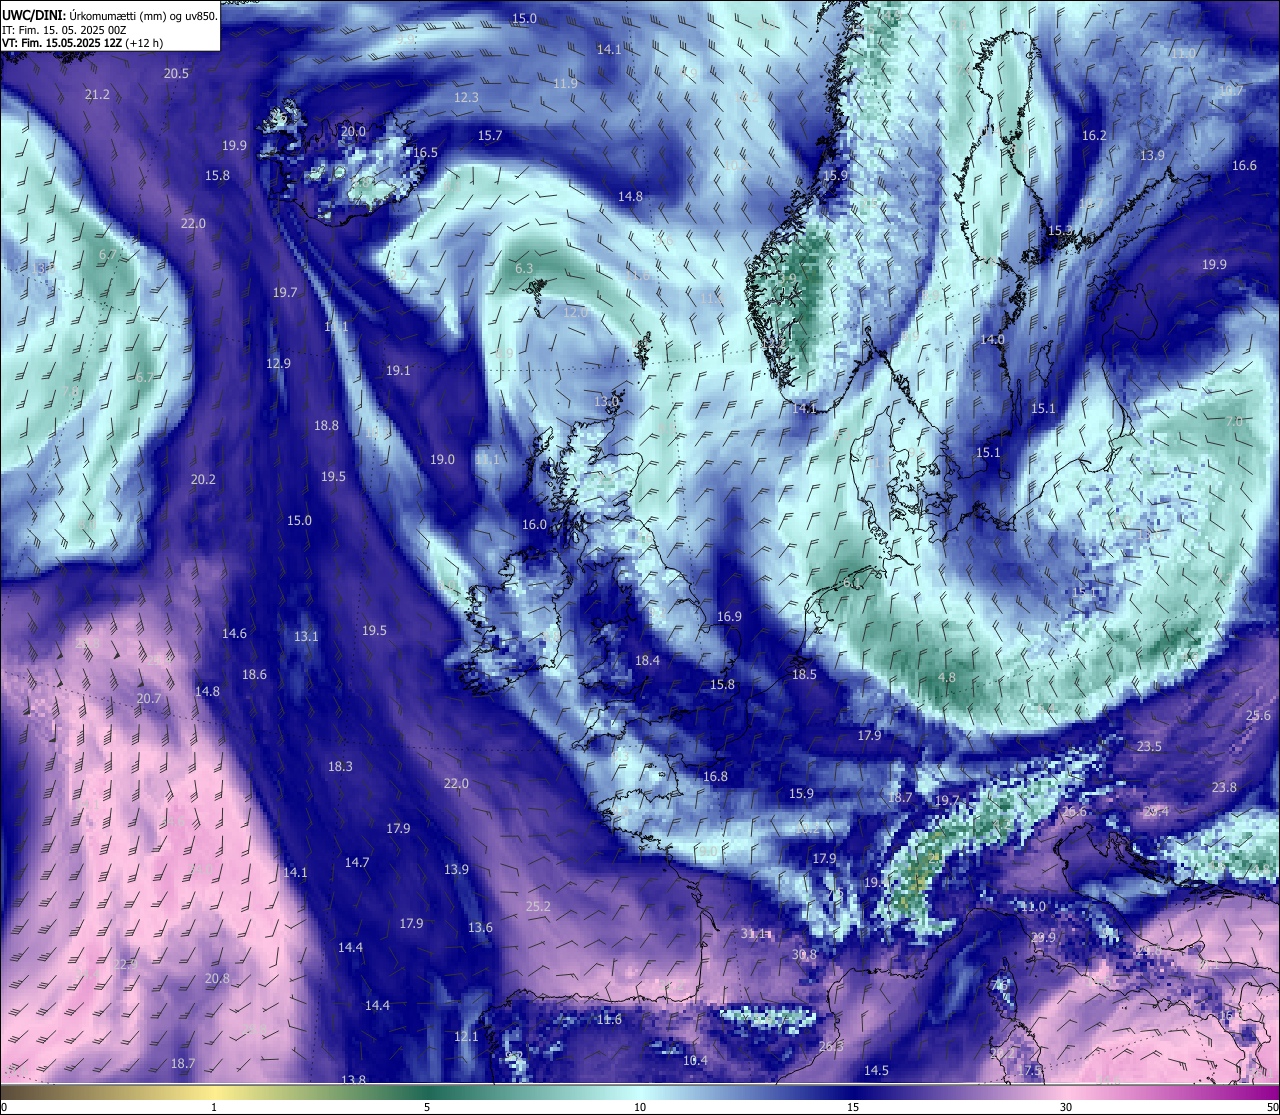Click the map value 12.9
The width and height of the screenshot is (1280, 1115).
279,363
